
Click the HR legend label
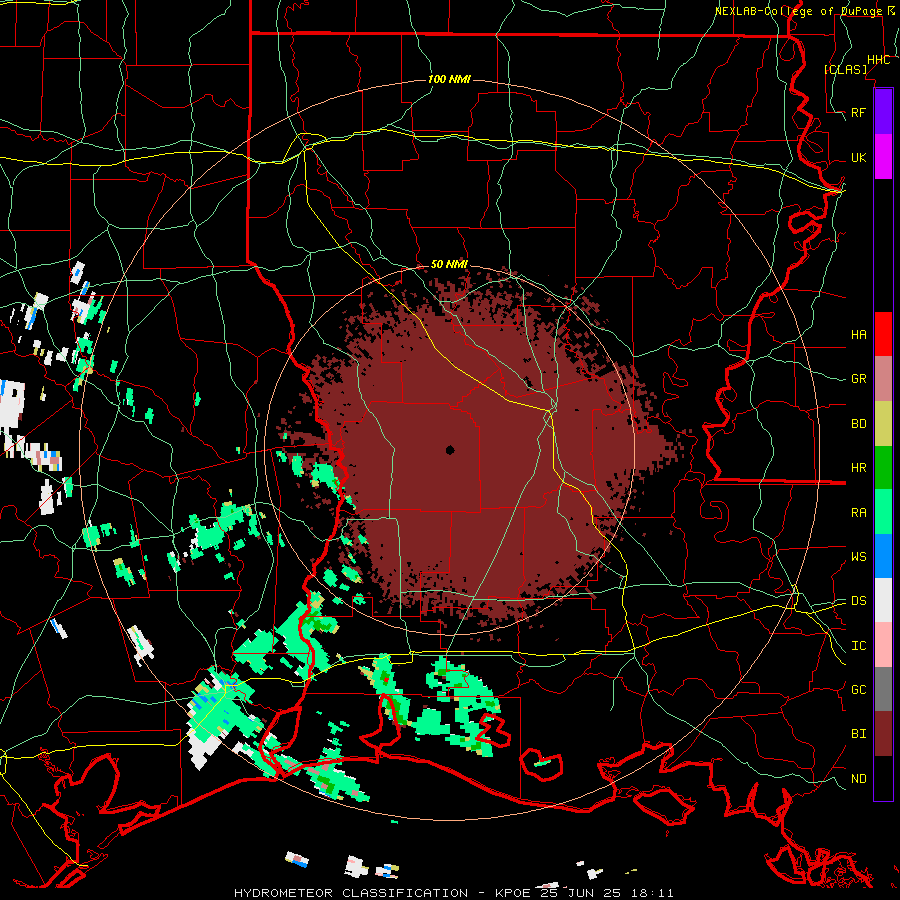pyautogui.click(x=858, y=468)
